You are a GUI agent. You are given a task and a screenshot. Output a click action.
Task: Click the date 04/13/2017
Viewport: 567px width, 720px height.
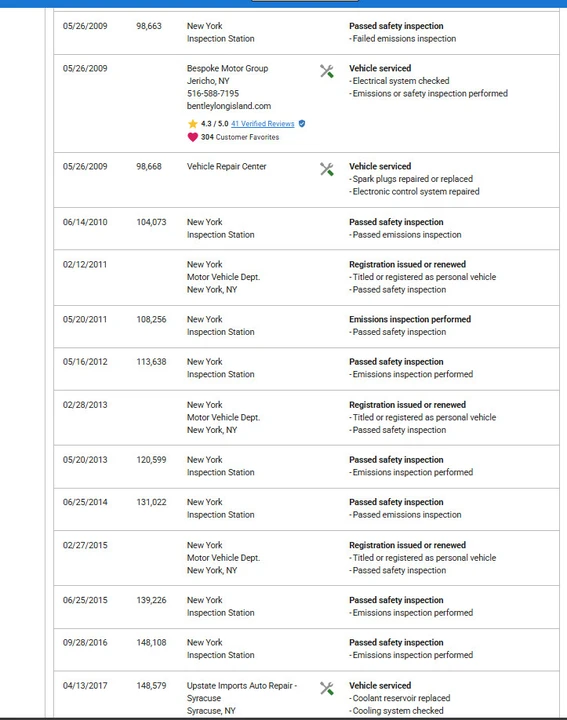pyautogui.click(x=85, y=686)
